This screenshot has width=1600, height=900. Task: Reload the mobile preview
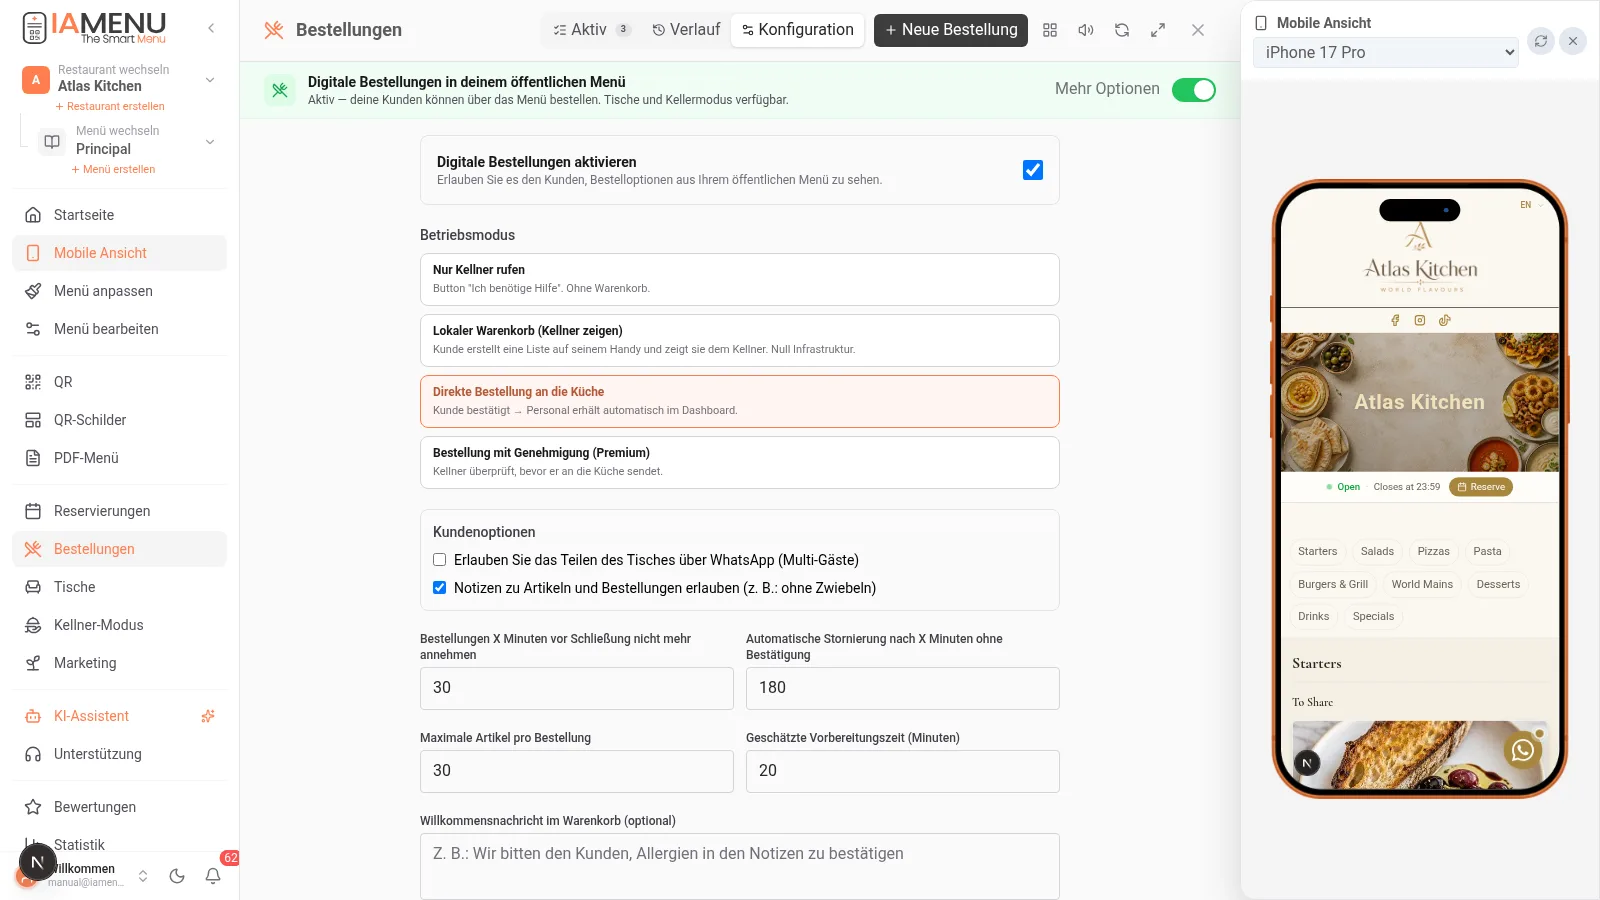click(x=1541, y=41)
